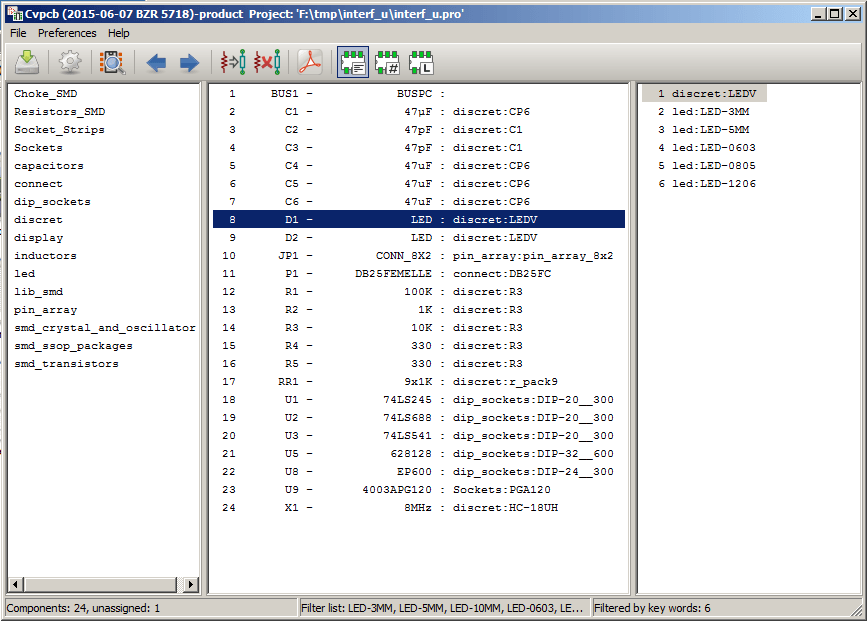This screenshot has height=621, width=867.
Task: Open the Help menu
Action: (x=119, y=33)
